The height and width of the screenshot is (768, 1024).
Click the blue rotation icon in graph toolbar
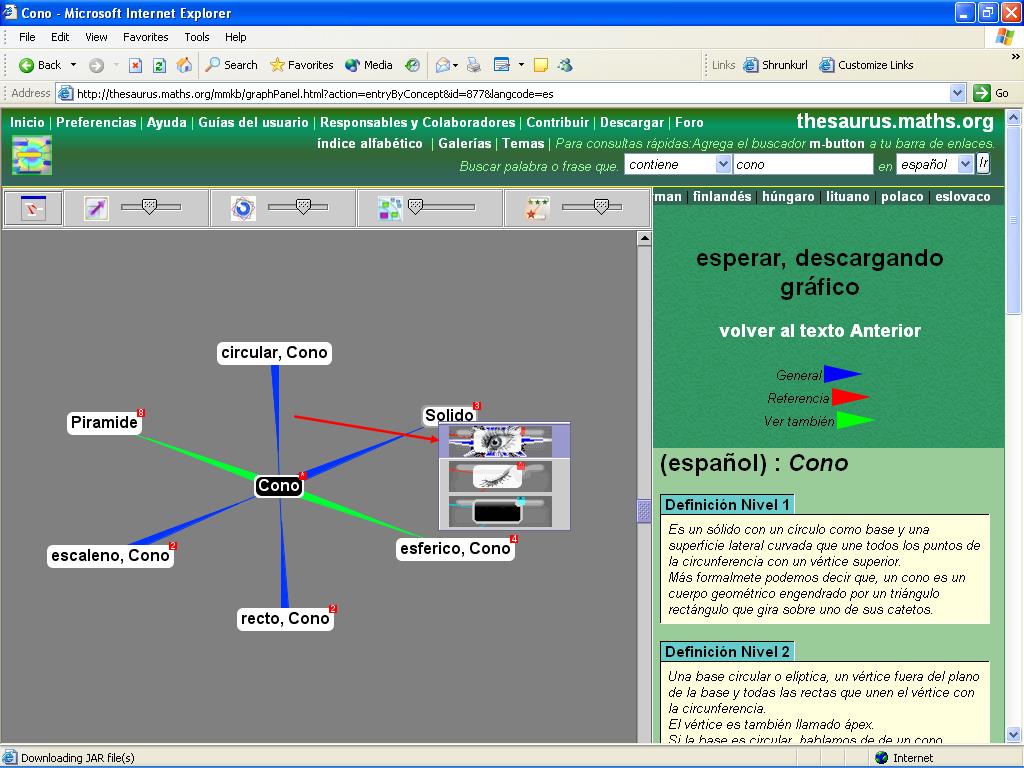pyautogui.click(x=243, y=208)
